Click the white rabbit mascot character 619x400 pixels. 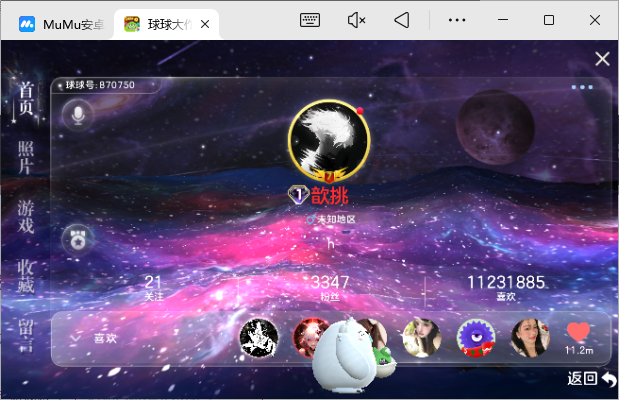[347, 355]
